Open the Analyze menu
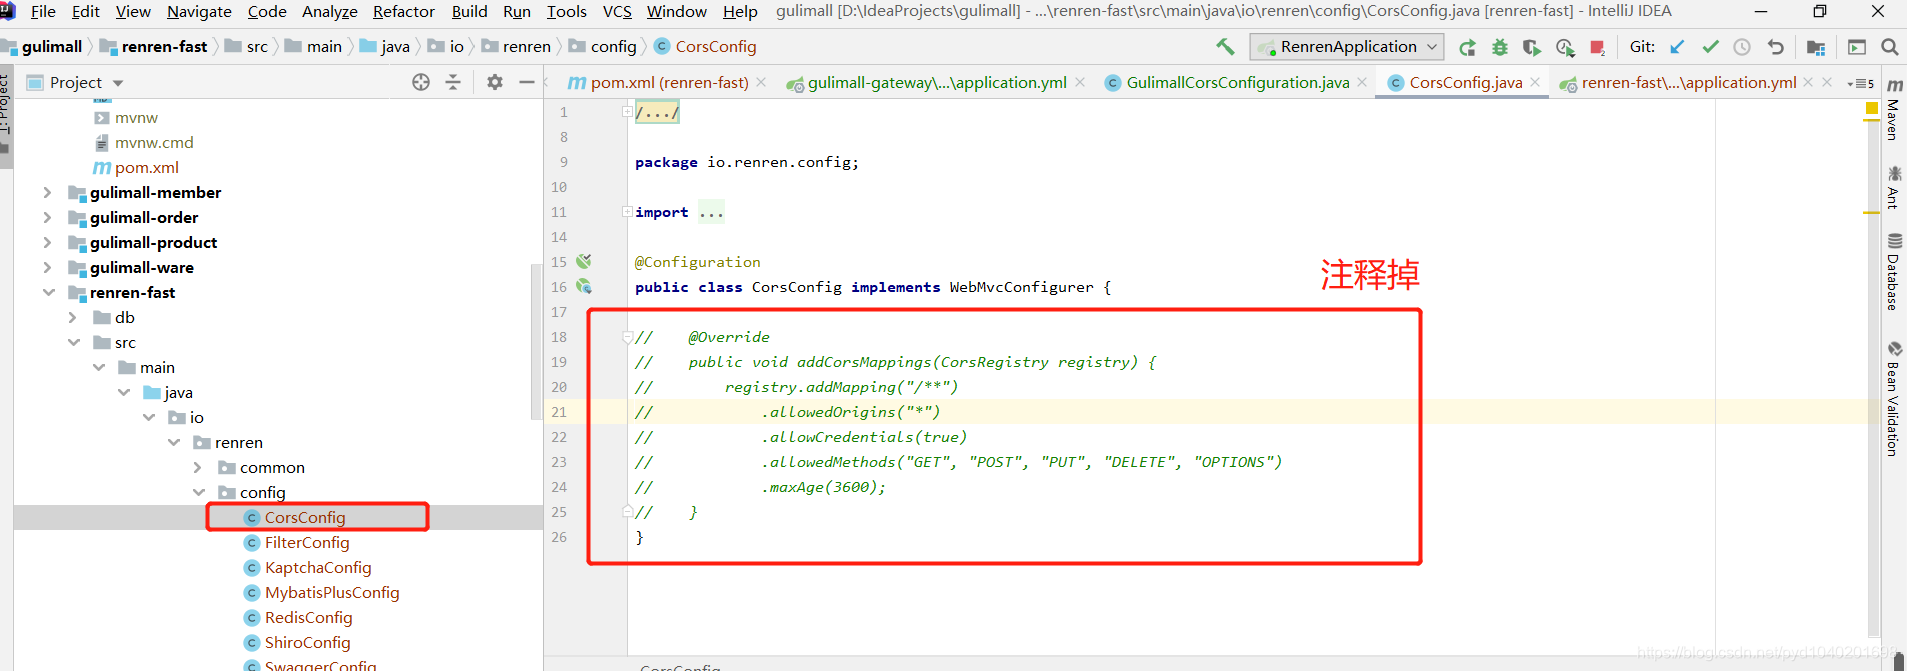The height and width of the screenshot is (671, 1907). point(329,11)
